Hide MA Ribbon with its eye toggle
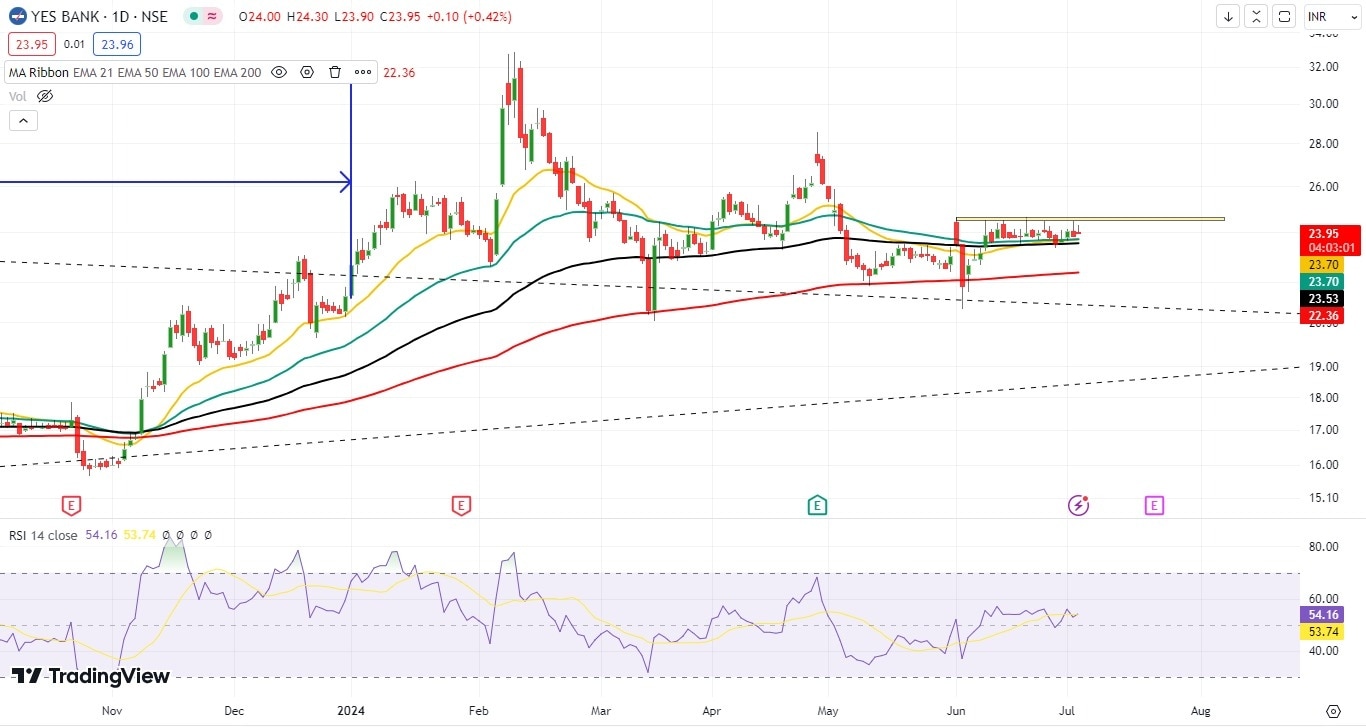 (278, 72)
